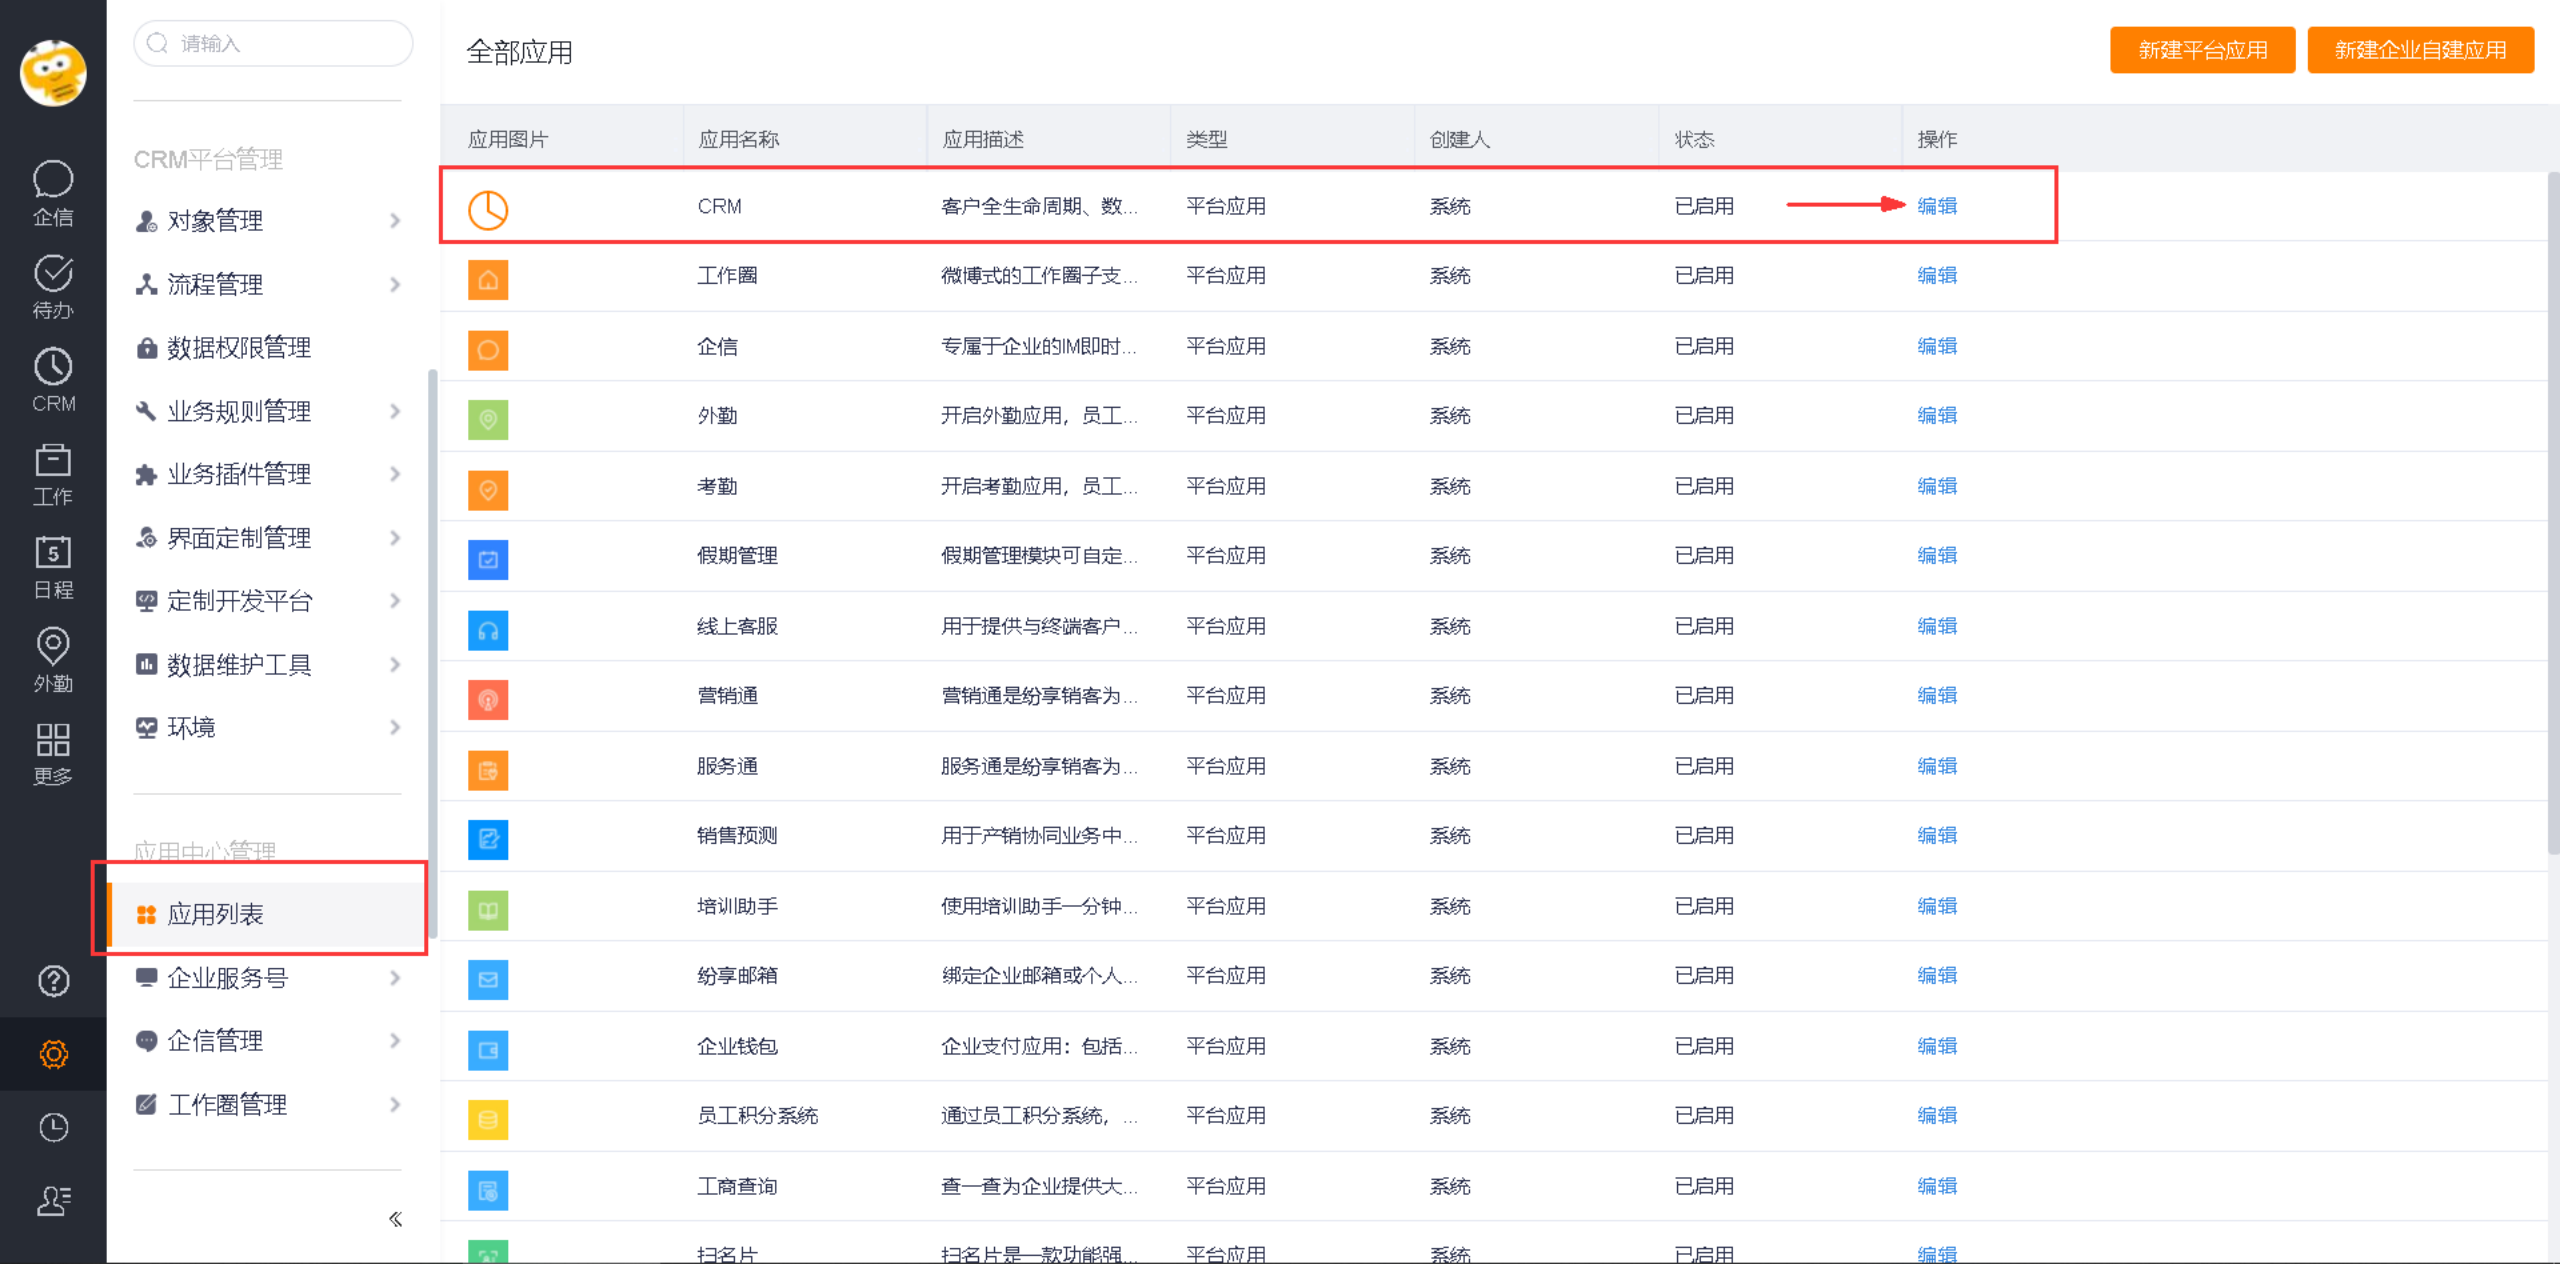Click the 假期管理 app icon
The height and width of the screenshot is (1264, 2560).
tap(488, 560)
